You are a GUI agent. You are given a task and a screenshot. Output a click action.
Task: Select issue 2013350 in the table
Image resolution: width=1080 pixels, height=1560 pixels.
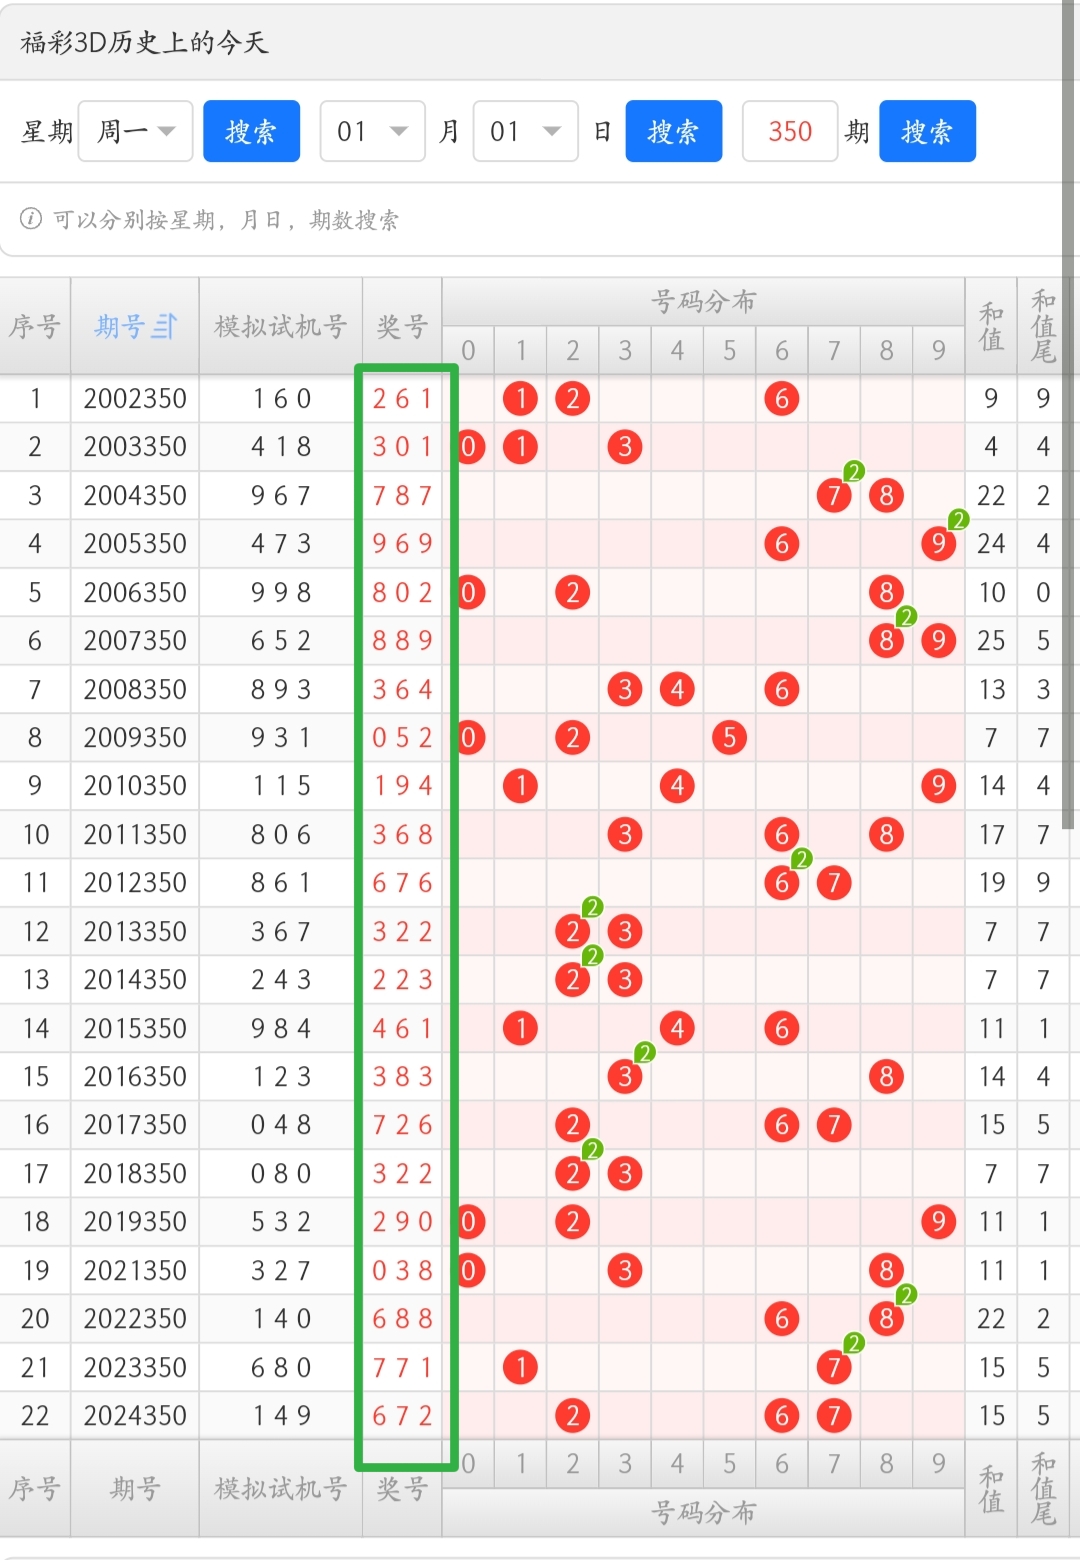tap(135, 931)
